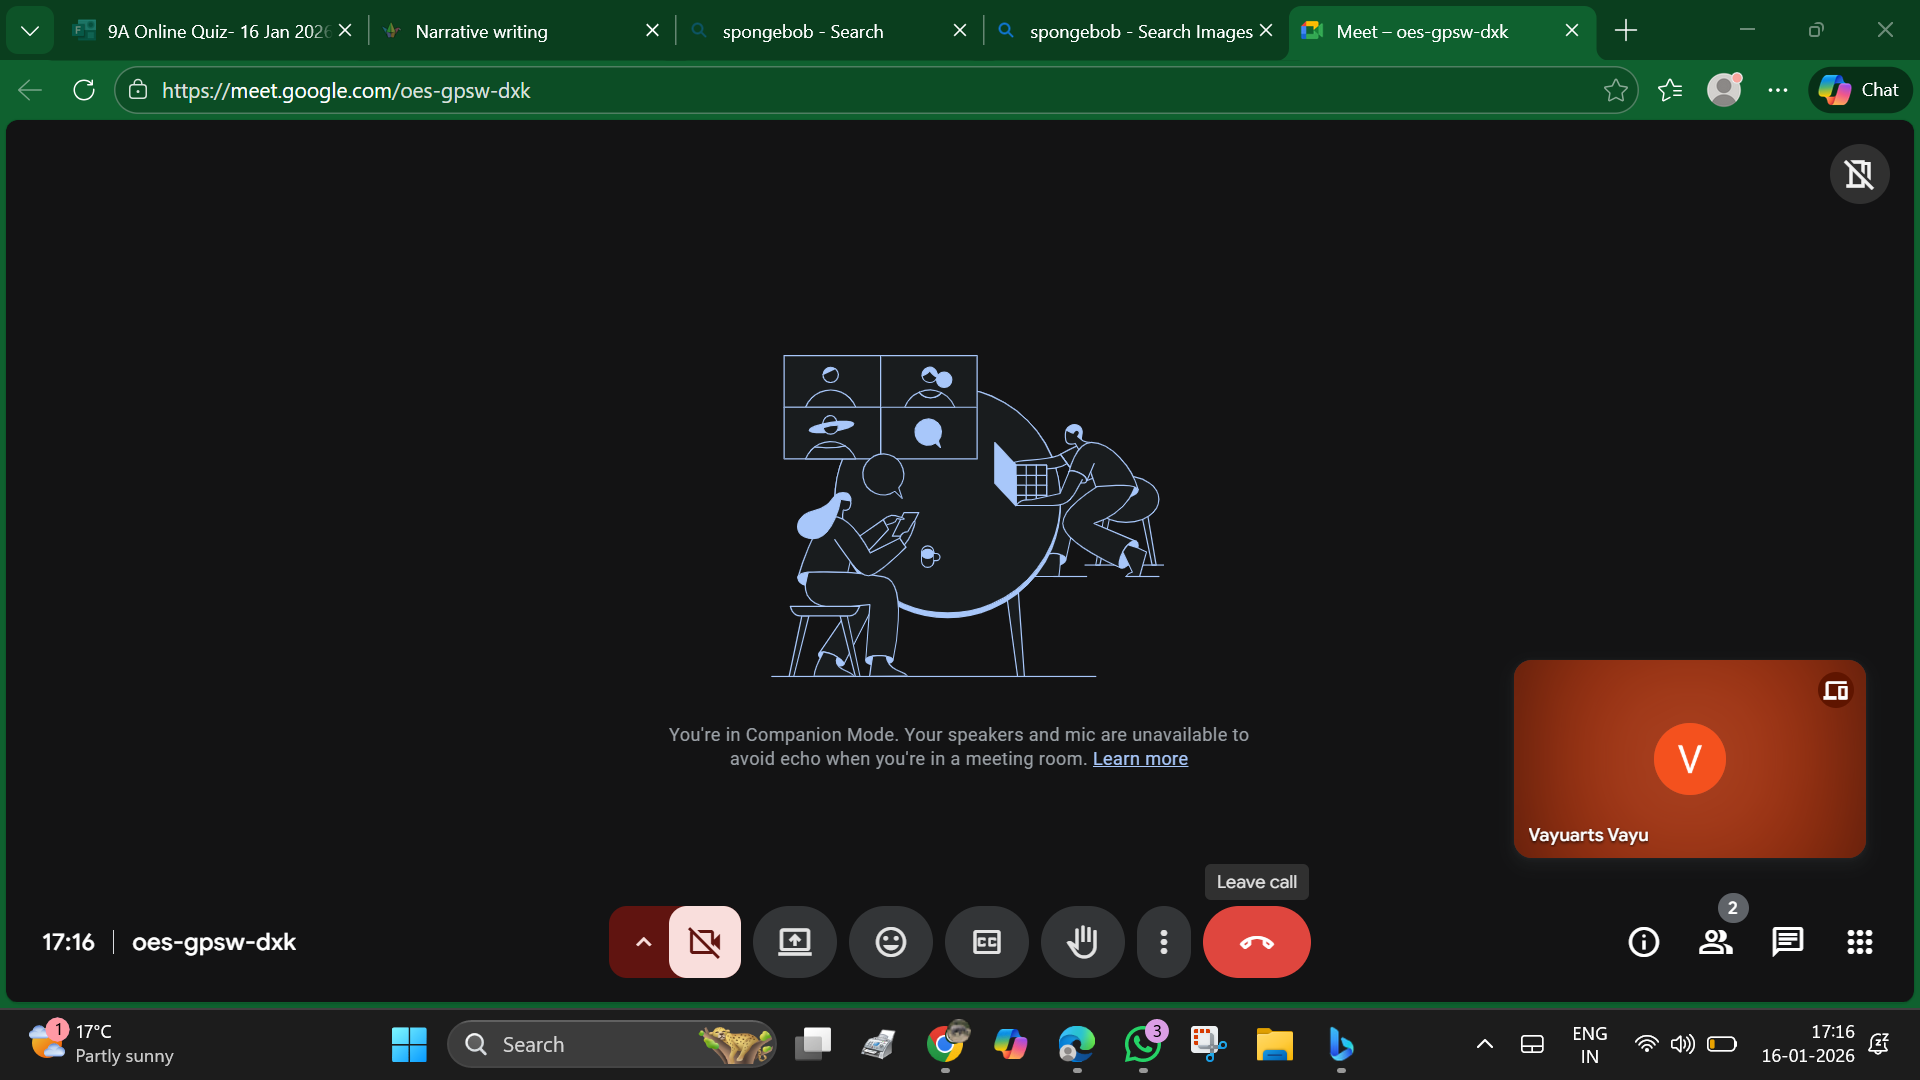
Task: Toggle closed captions on
Action: 986,942
